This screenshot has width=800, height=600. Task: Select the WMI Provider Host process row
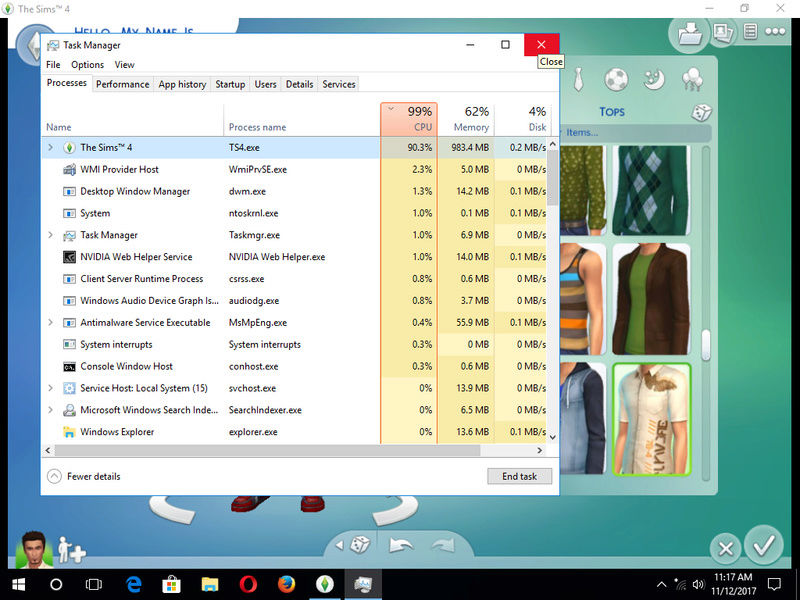pos(294,169)
